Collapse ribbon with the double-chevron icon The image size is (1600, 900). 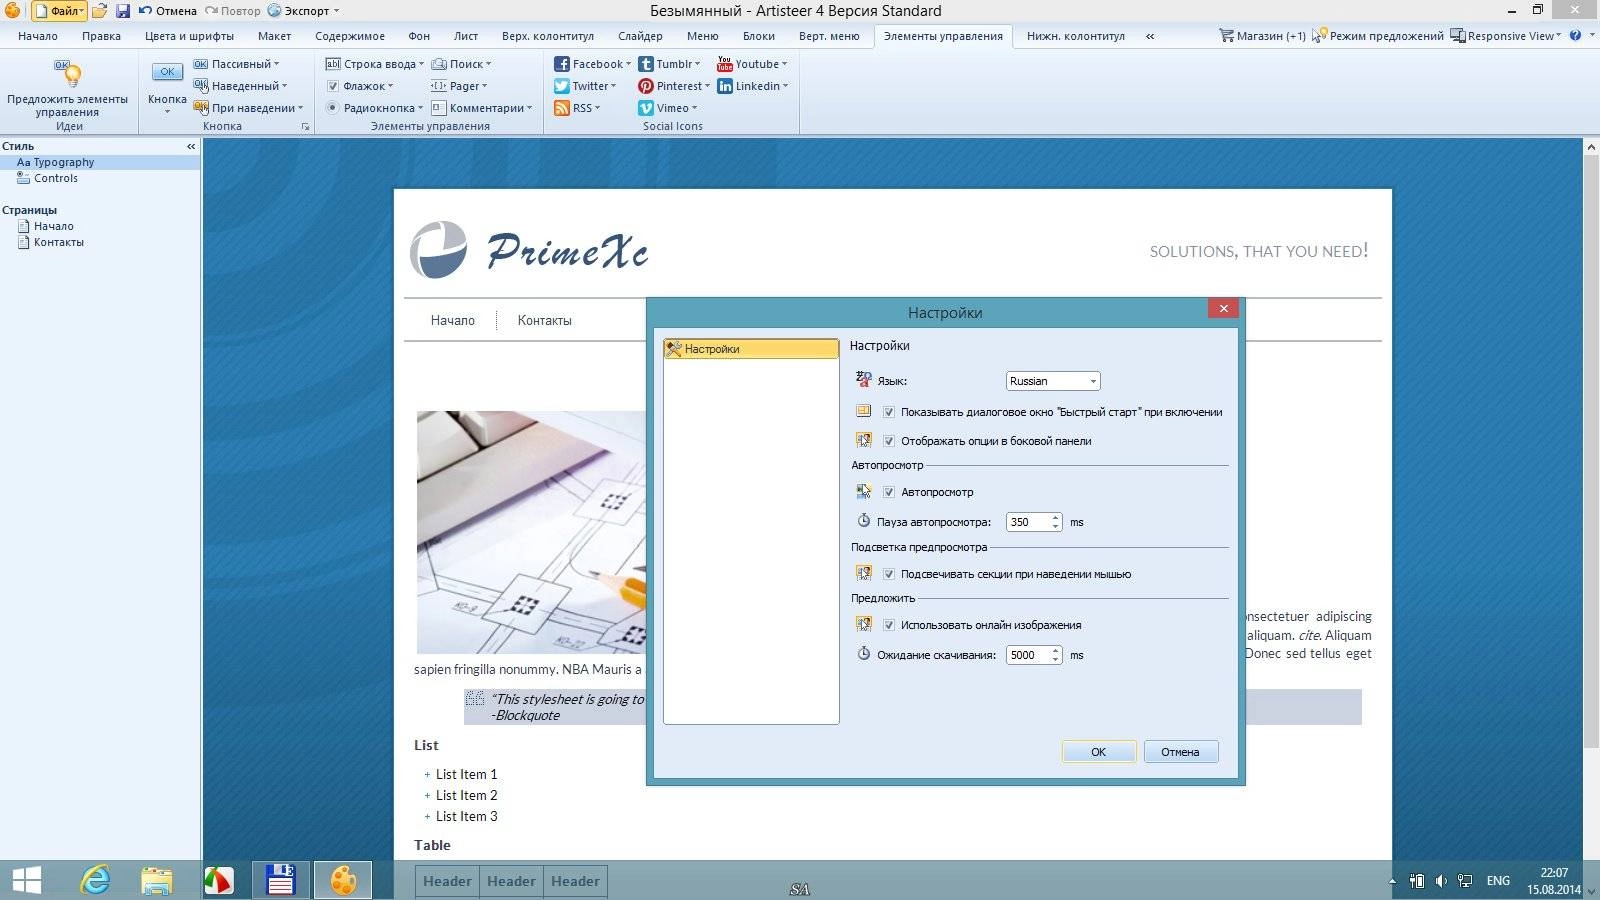1150,36
